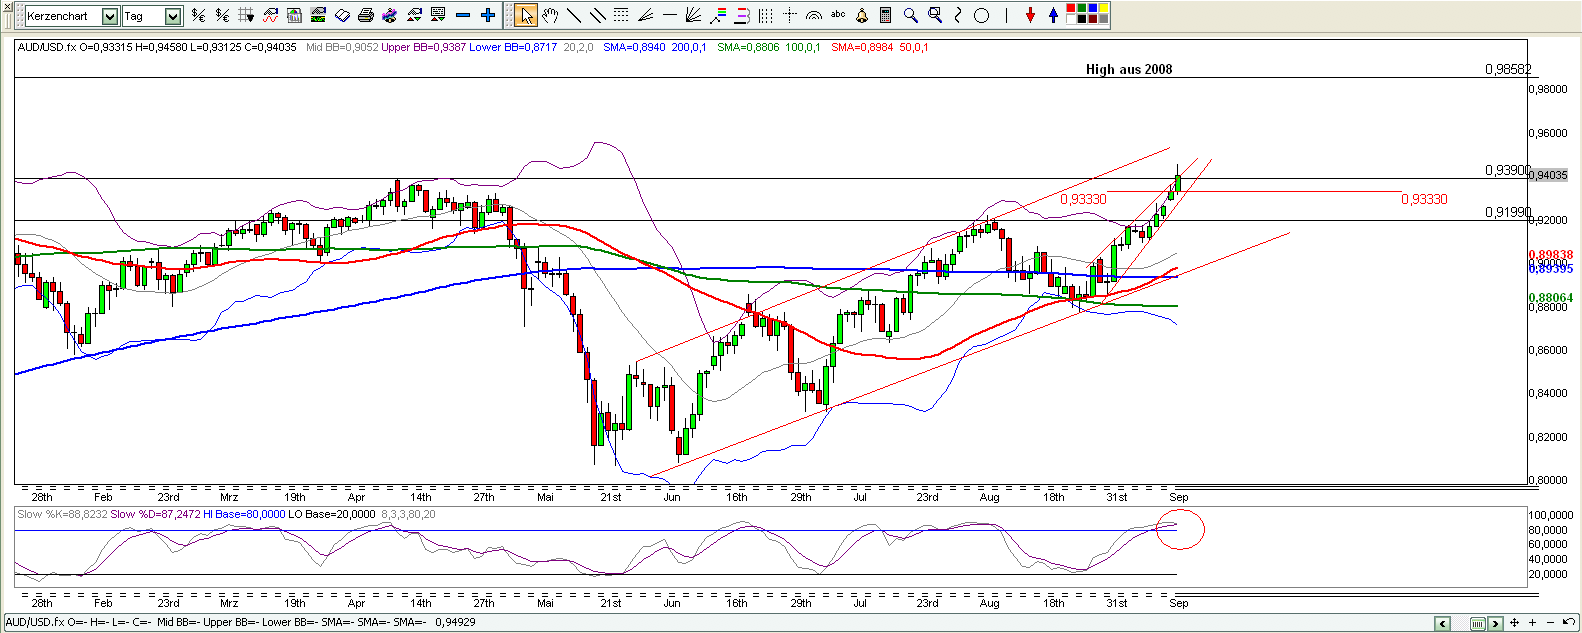Screen dimensions: 1582x633
Task: Click the bottom-right minus zoom icon
Action: [x=1550, y=623]
